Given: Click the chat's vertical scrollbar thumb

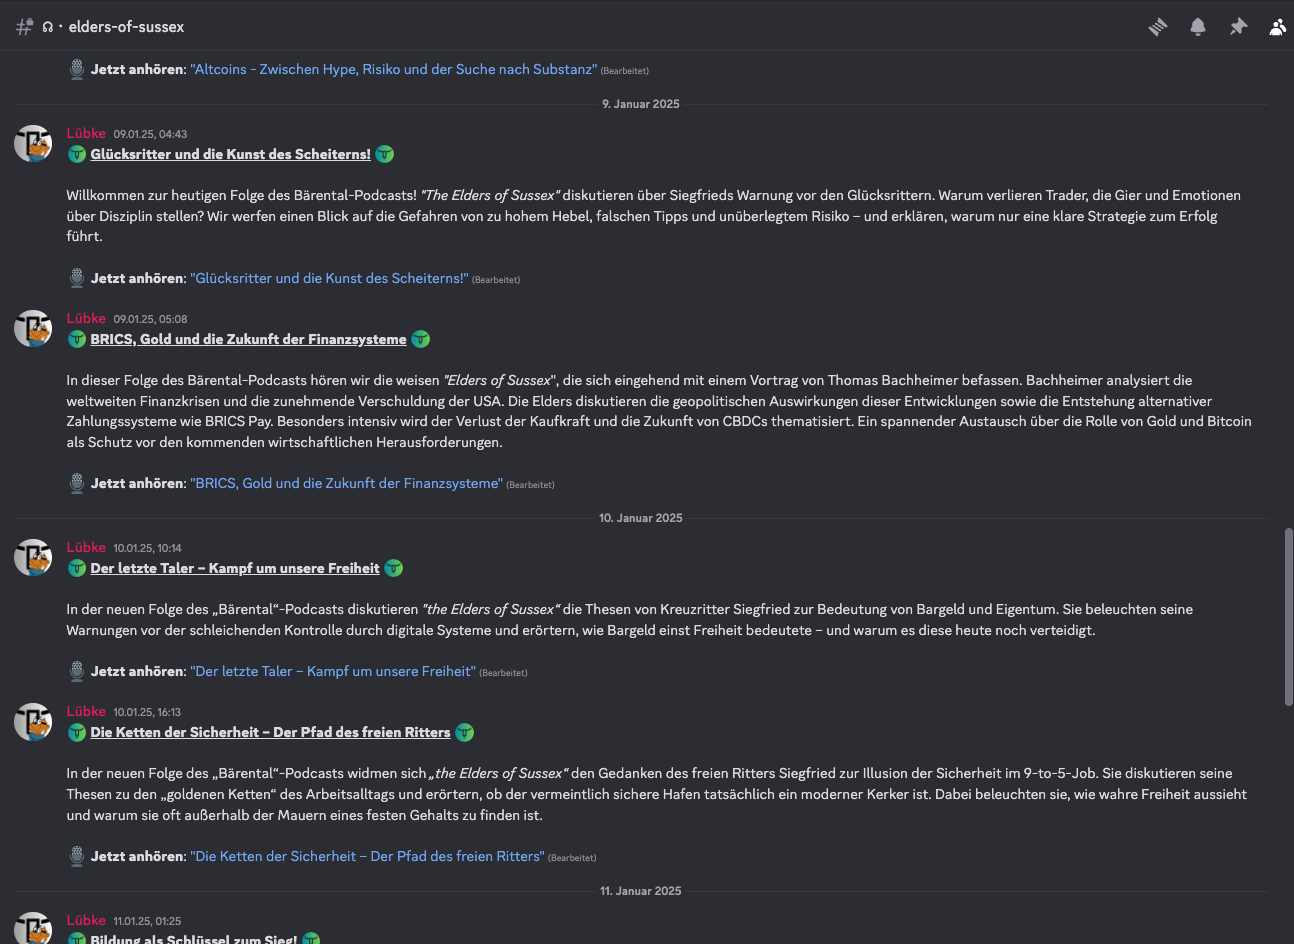Looking at the screenshot, I should (x=1288, y=616).
